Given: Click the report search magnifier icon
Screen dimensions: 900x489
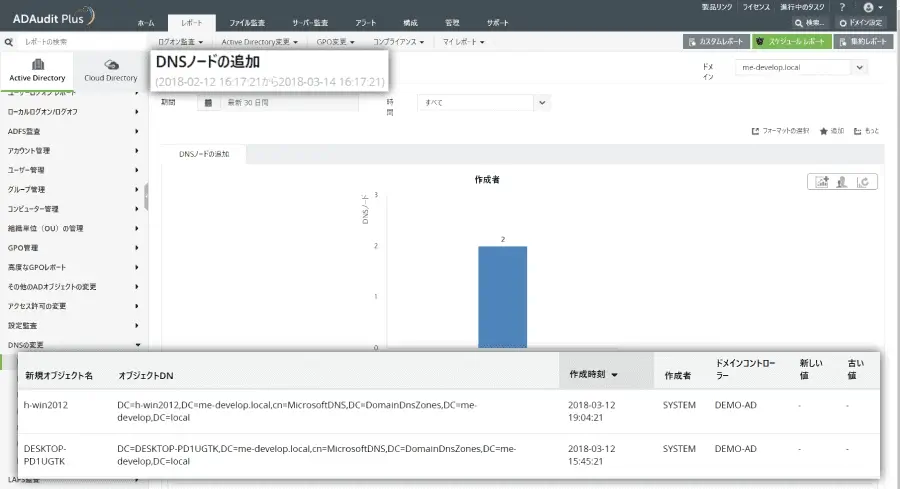Looking at the screenshot, I should (9, 42).
